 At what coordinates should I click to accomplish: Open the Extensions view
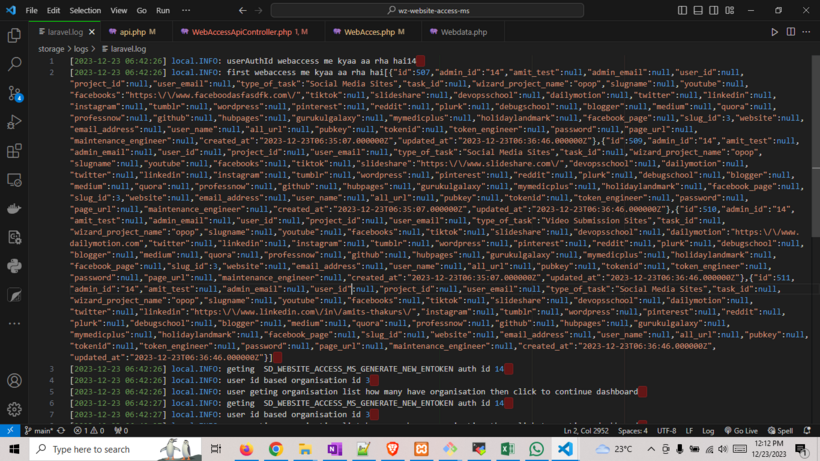(14, 151)
